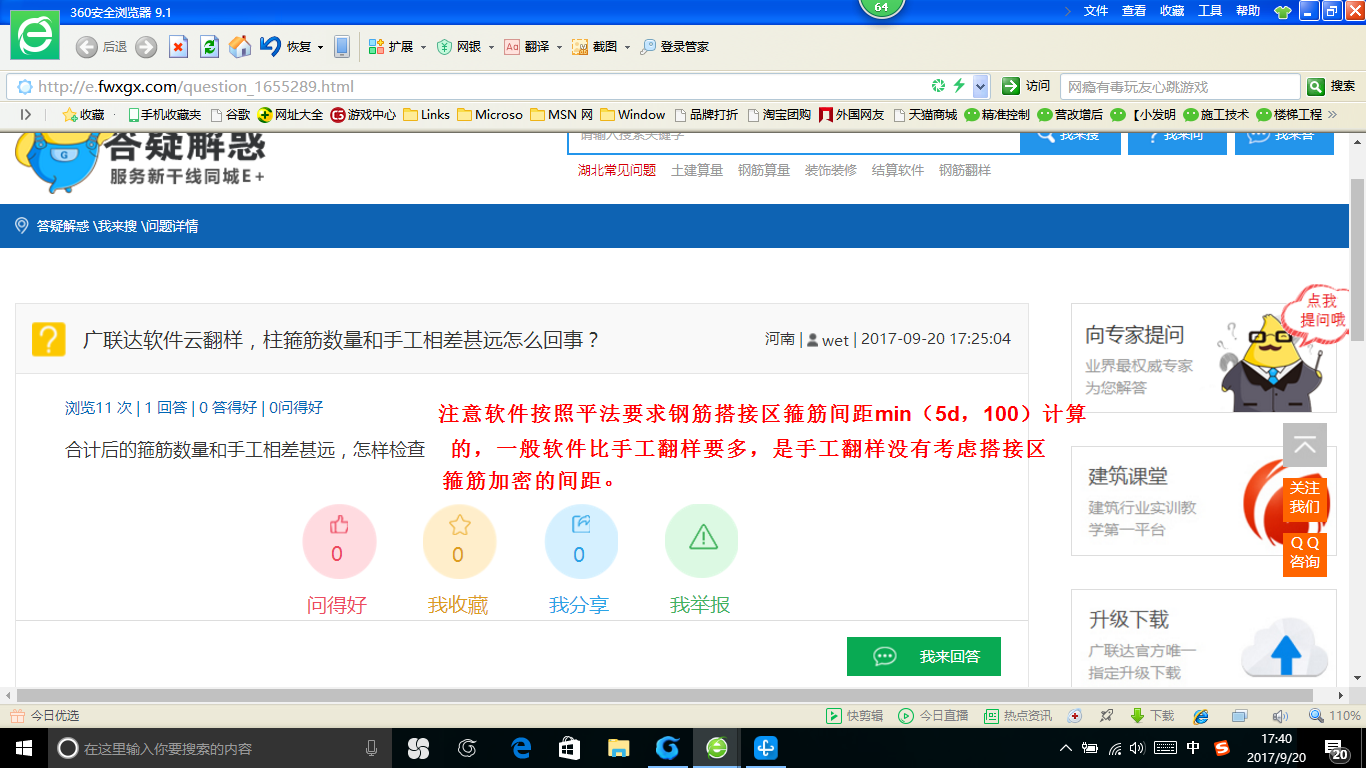Open the 查看 menu
Screen dimensions: 1366x768
[x=1134, y=10]
